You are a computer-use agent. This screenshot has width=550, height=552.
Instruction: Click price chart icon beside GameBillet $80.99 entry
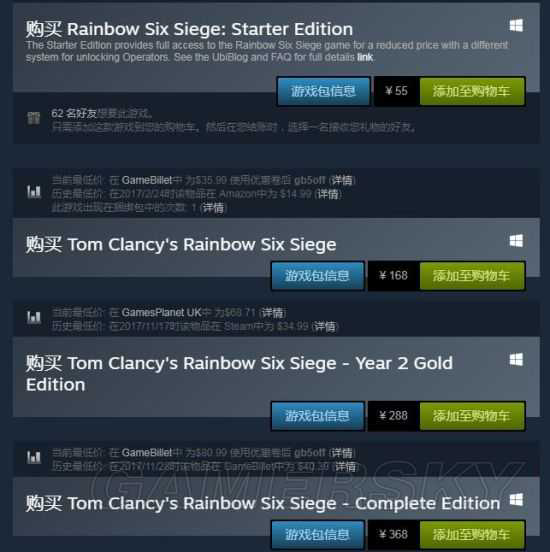point(34,457)
